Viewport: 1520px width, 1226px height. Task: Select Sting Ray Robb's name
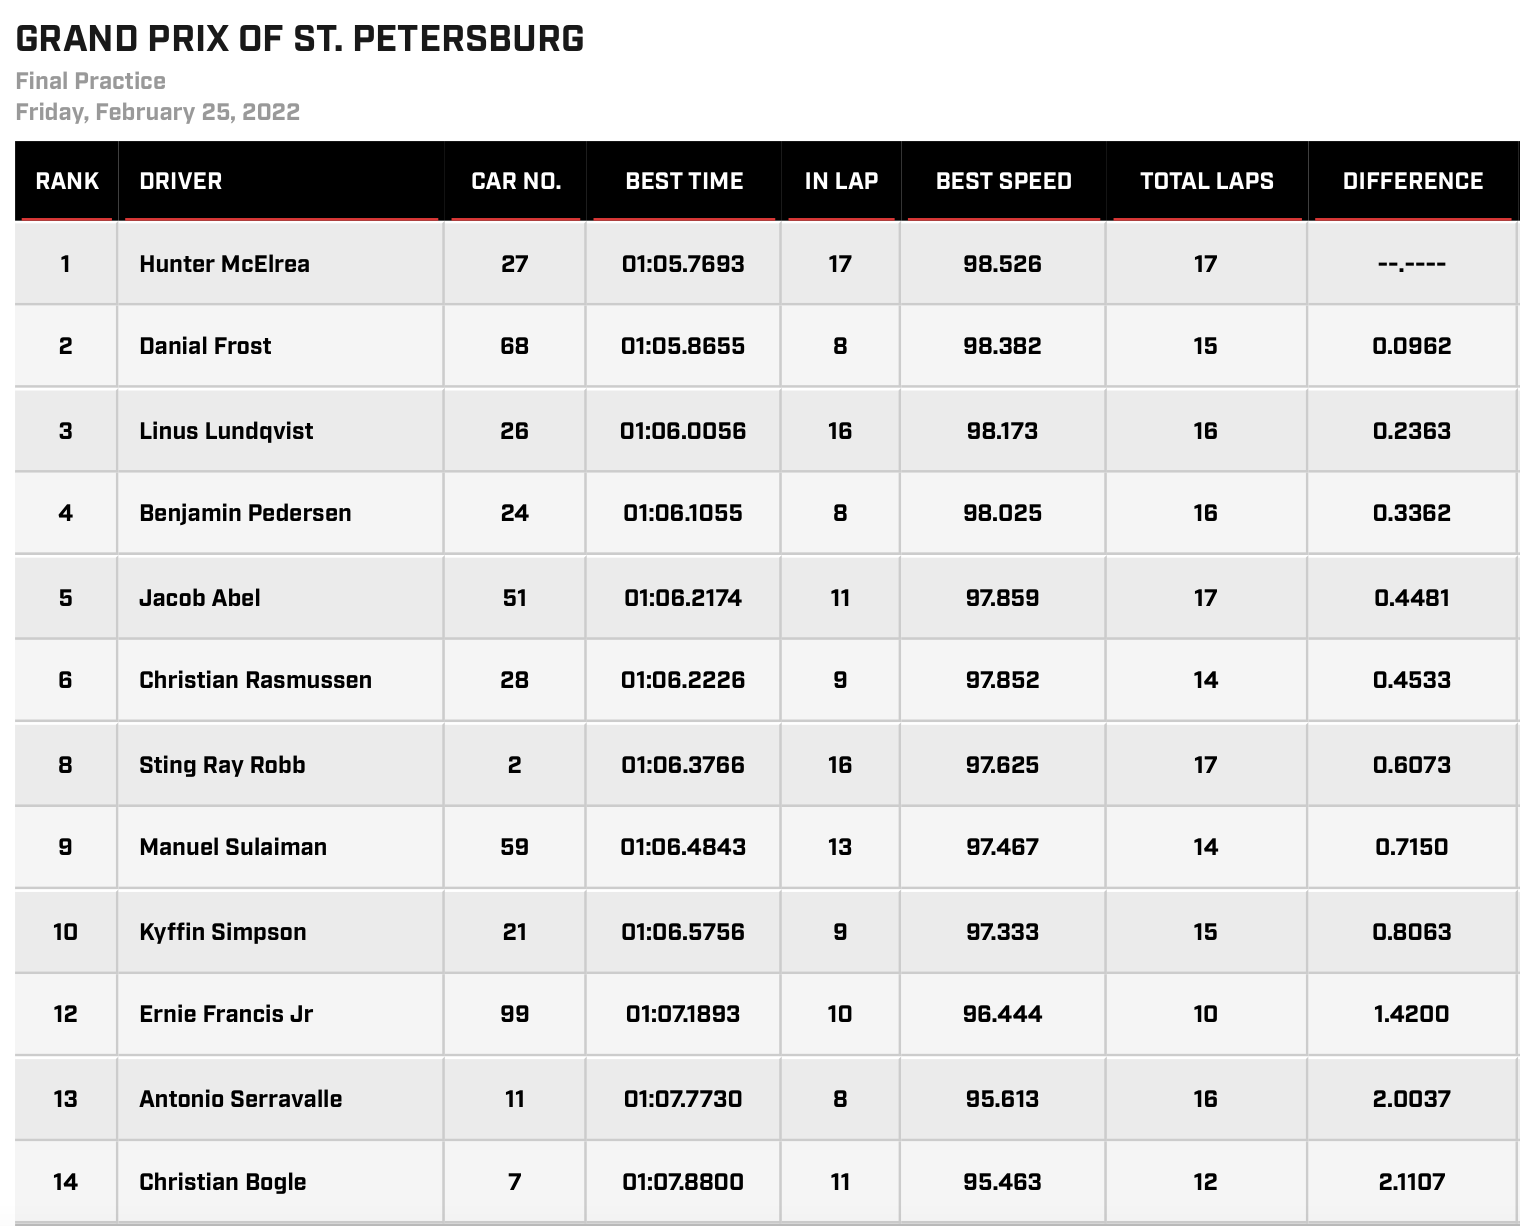pyautogui.click(x=222, y=765)
